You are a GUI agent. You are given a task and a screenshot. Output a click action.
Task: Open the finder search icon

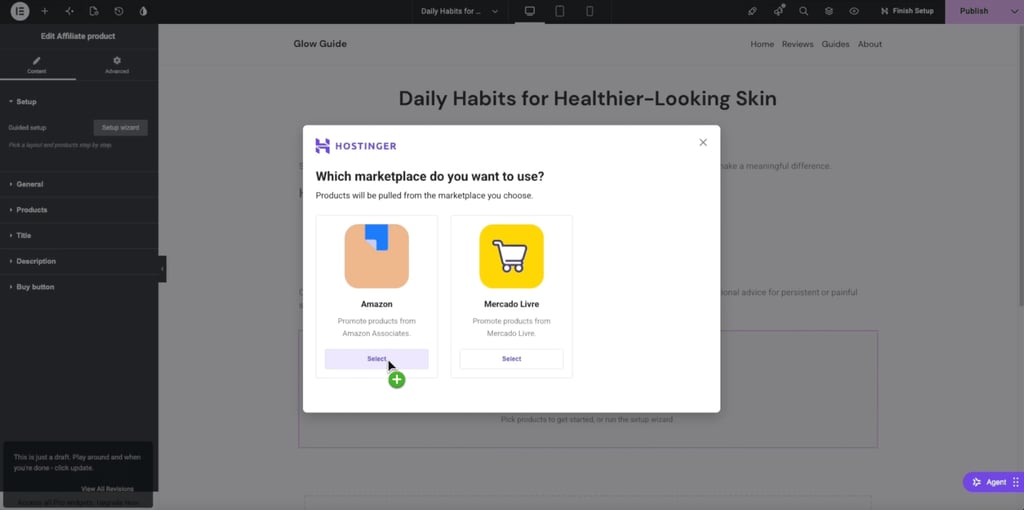pos(803,11)
